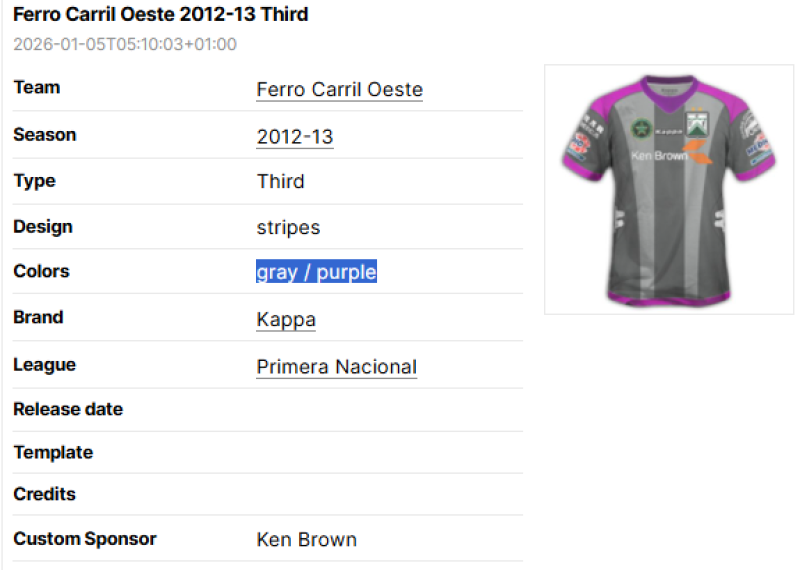Click the timestamp below the title
Viewport: 800px width, 570px height.
[125, 44]
